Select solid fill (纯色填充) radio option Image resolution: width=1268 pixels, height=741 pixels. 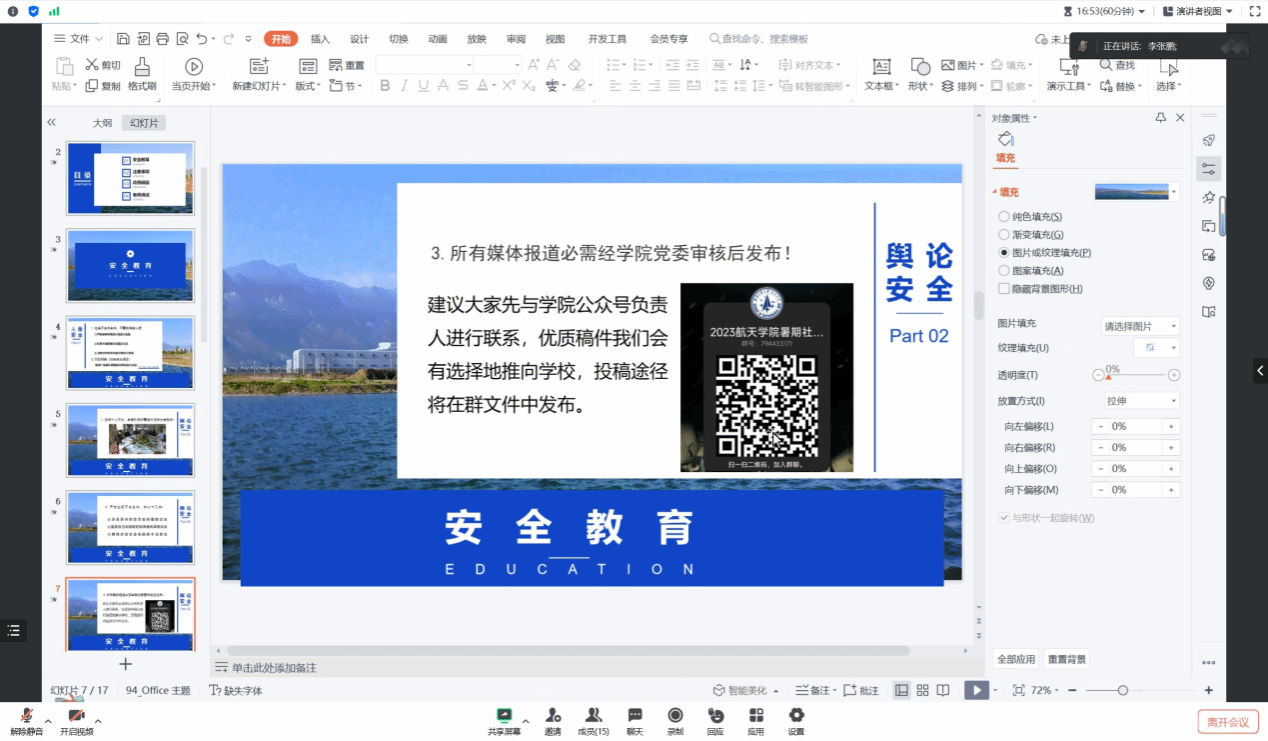[x=1004, y=217]
